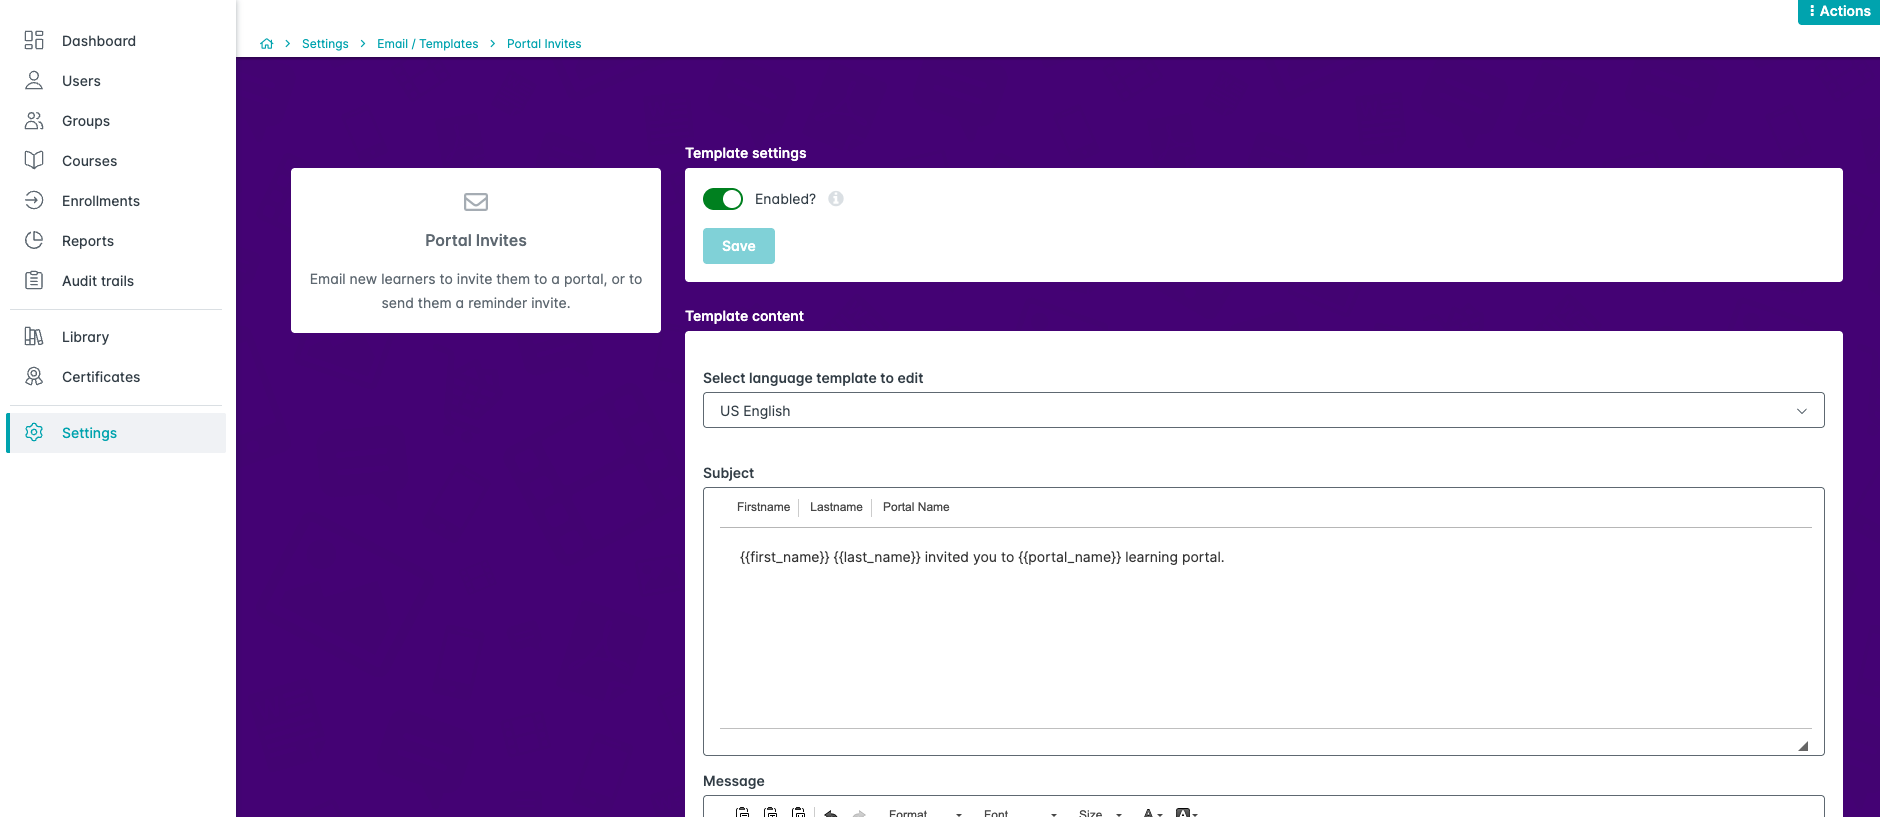
Task: Click inside the Subject text area
Action: click(x=1264, y=630)
